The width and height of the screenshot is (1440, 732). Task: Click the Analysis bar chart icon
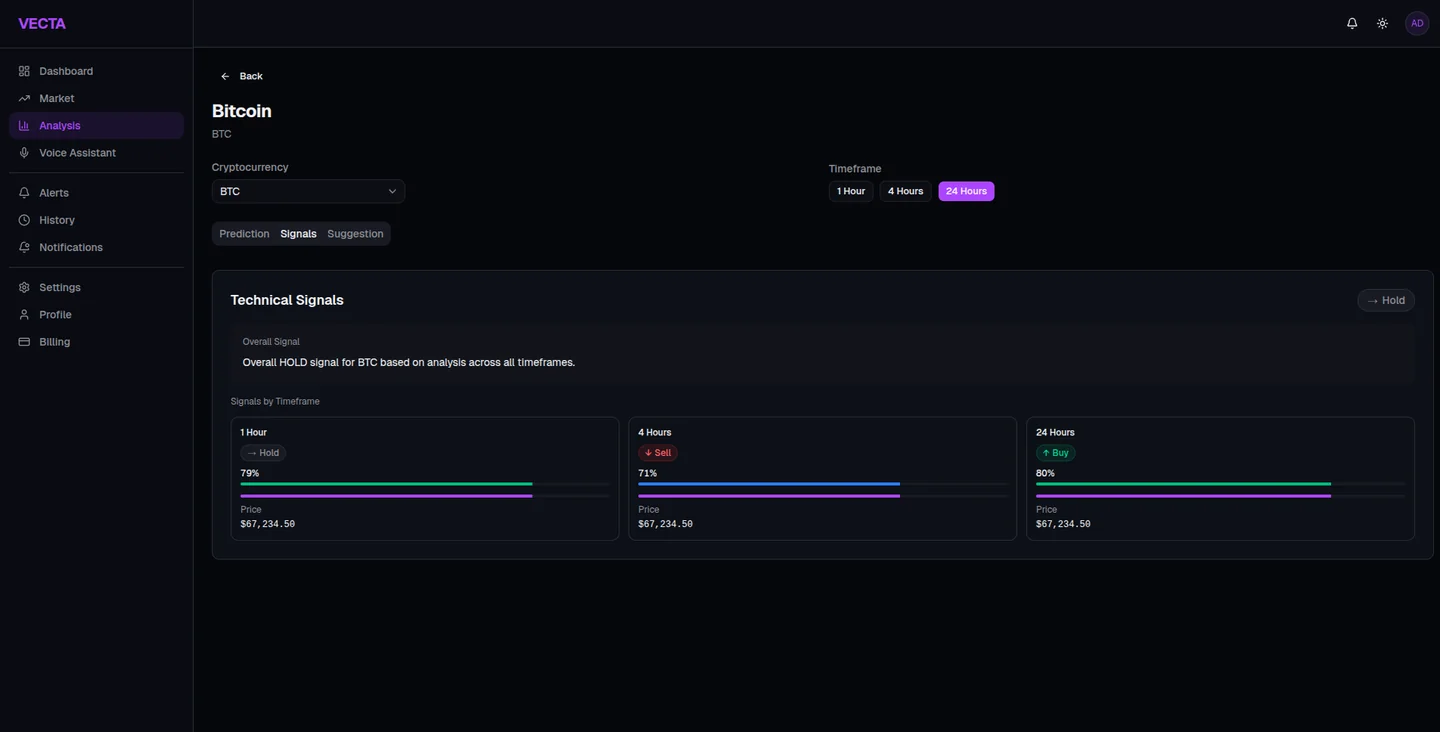(24, 125)
